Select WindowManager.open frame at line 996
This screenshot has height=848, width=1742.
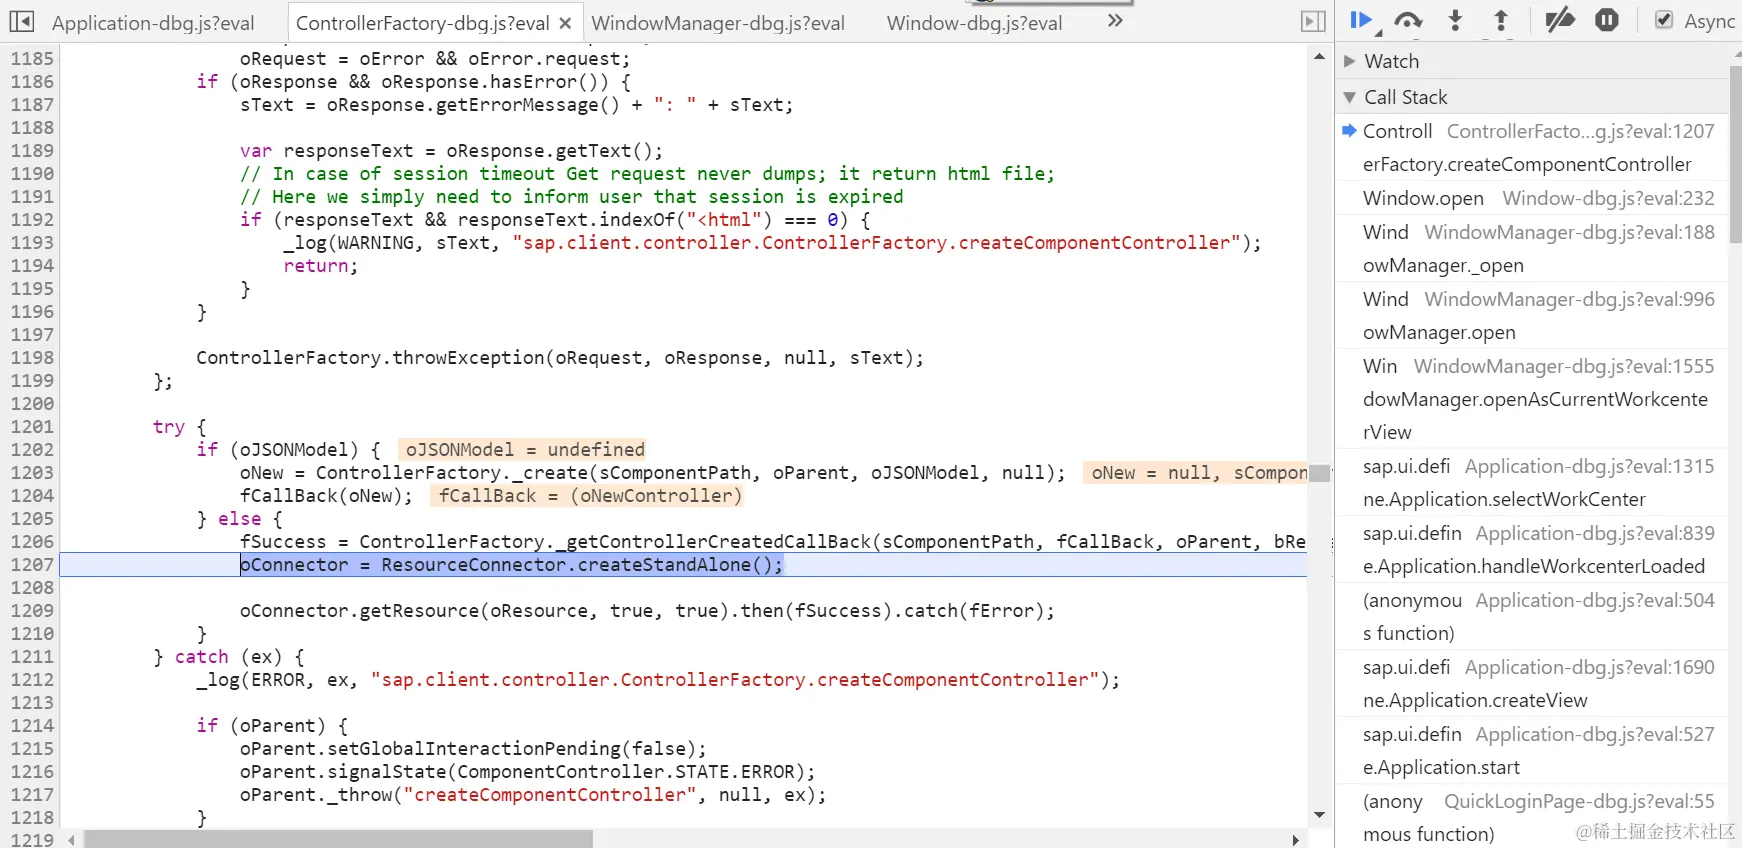click(1532, 315)
